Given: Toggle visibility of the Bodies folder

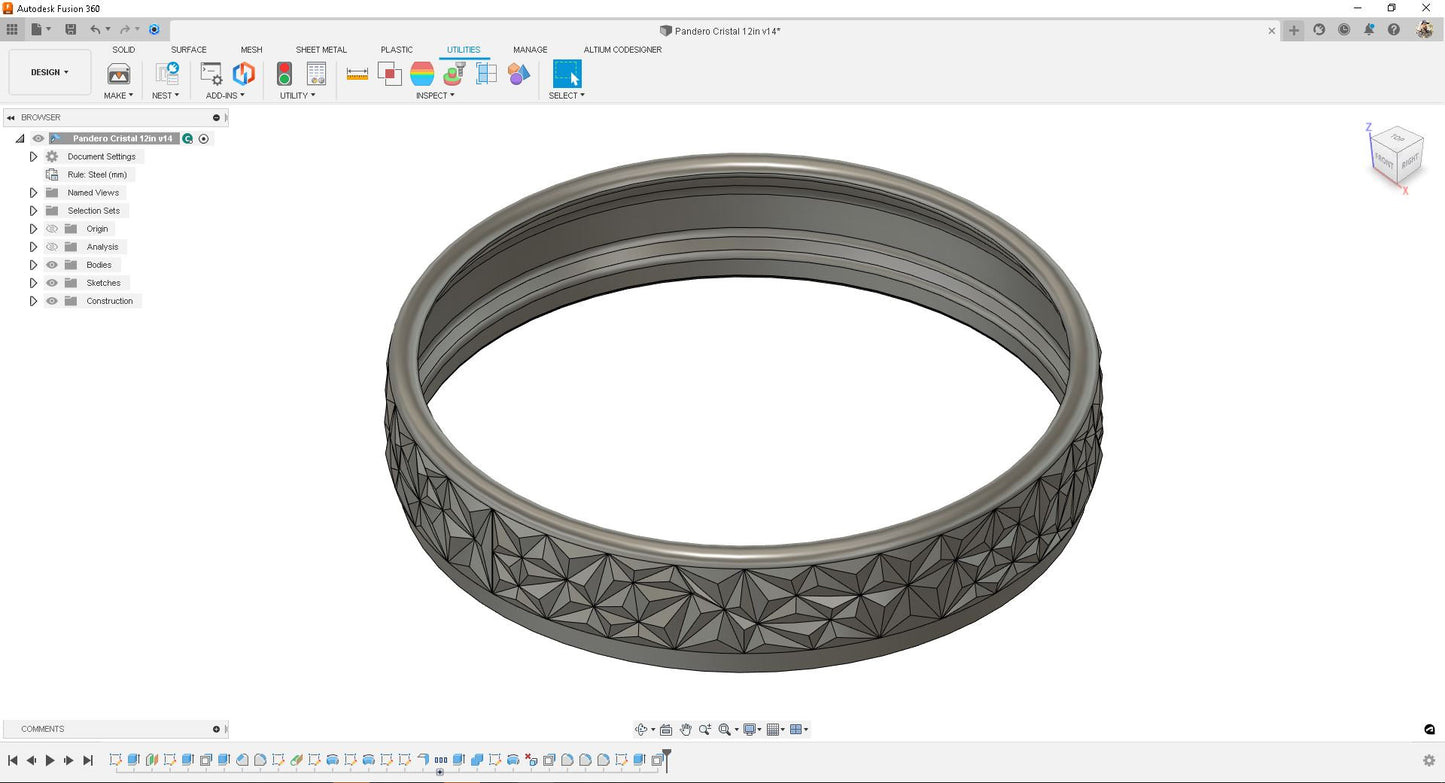Looking at the screenshot, I should (52, 265).
